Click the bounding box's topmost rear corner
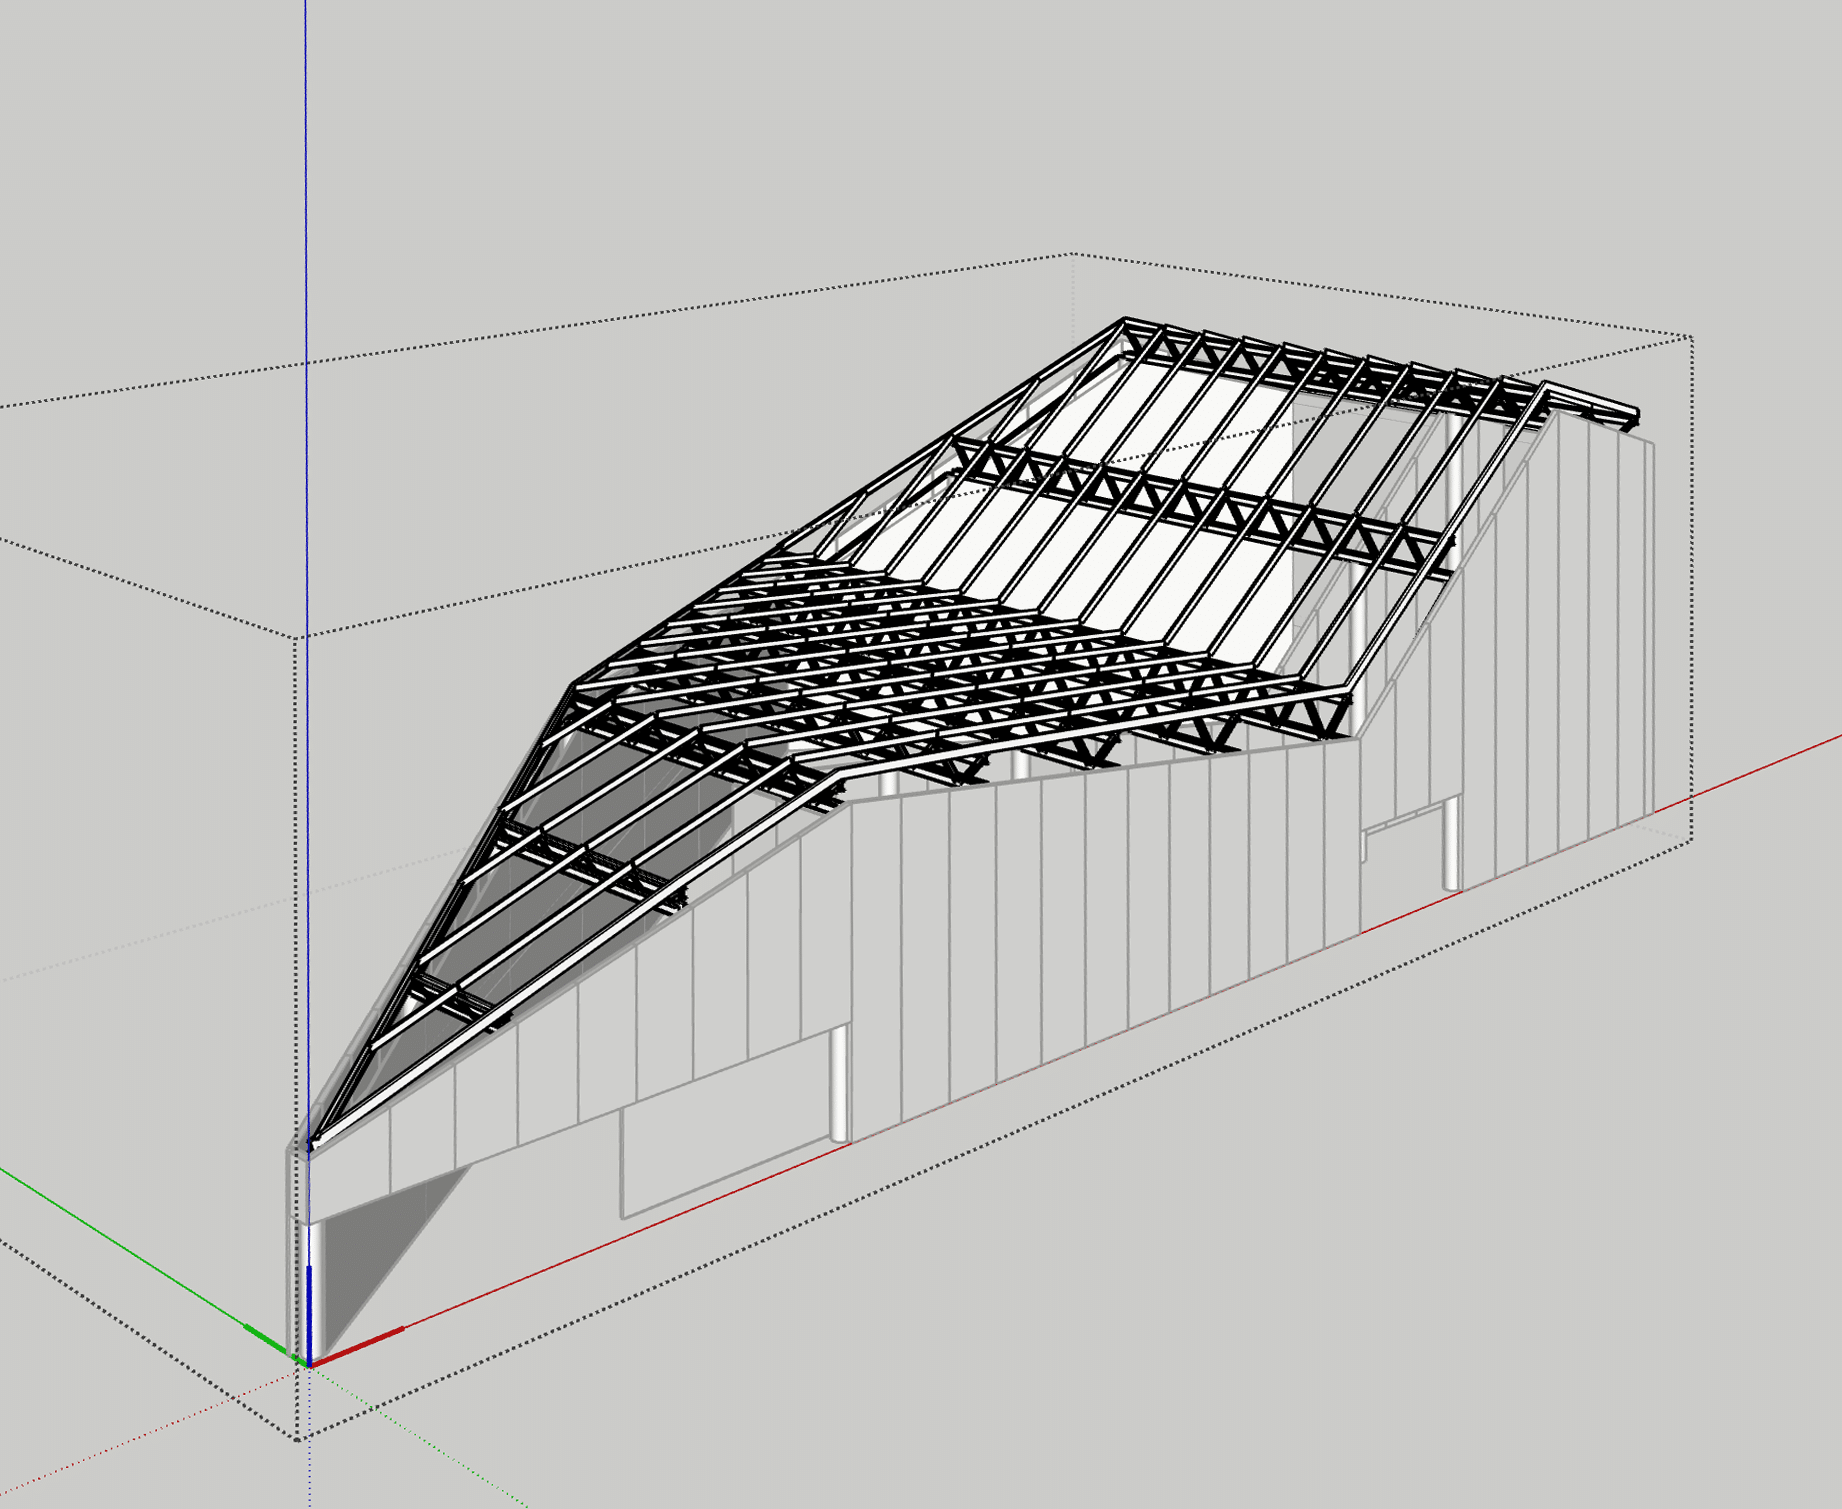This screenshot has height=1509, width=1842. [1073, 254]
